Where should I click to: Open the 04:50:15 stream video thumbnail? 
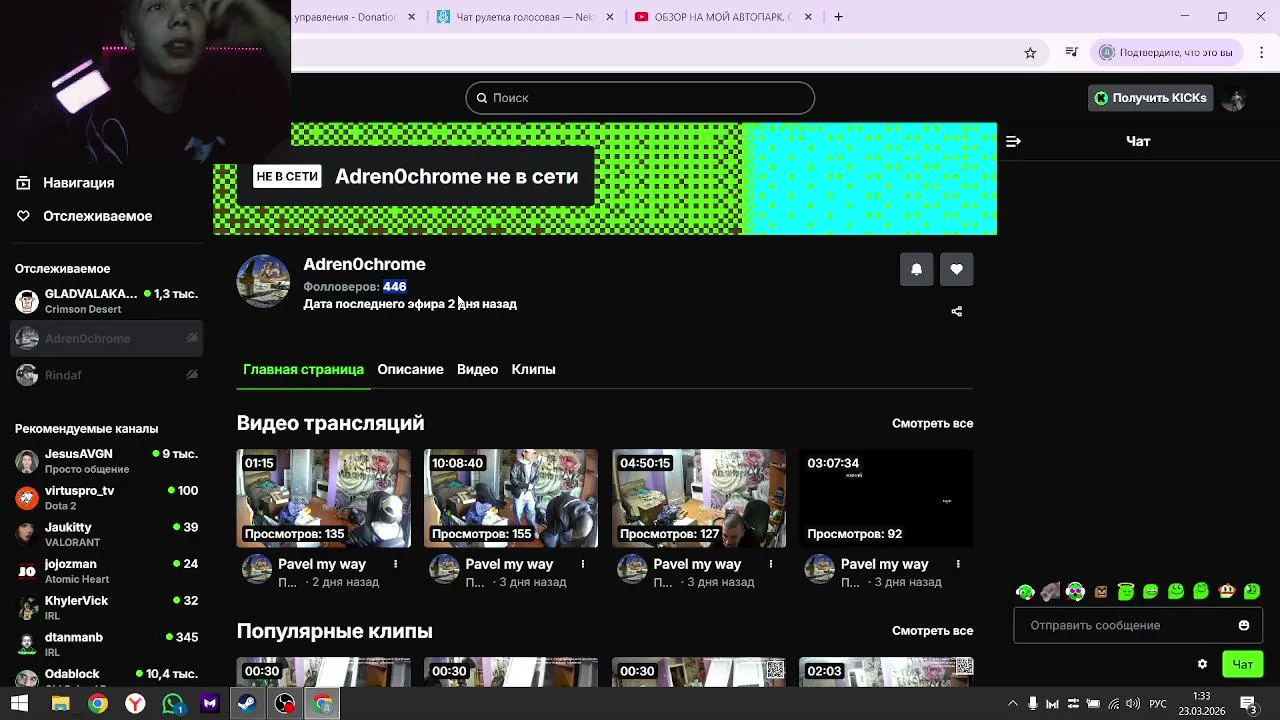pyautogui.click(x=699, y=498)
